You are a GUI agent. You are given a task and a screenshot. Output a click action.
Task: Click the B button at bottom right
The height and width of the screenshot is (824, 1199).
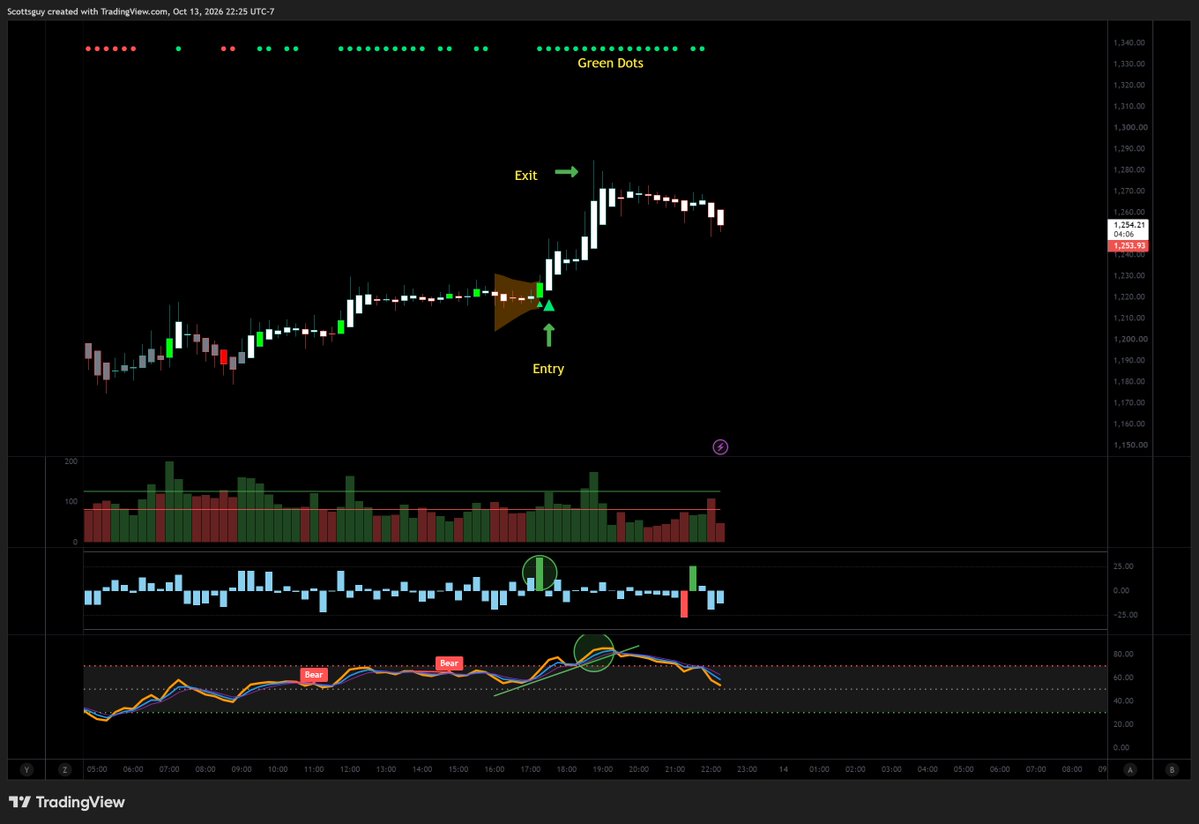(1171, 770)
